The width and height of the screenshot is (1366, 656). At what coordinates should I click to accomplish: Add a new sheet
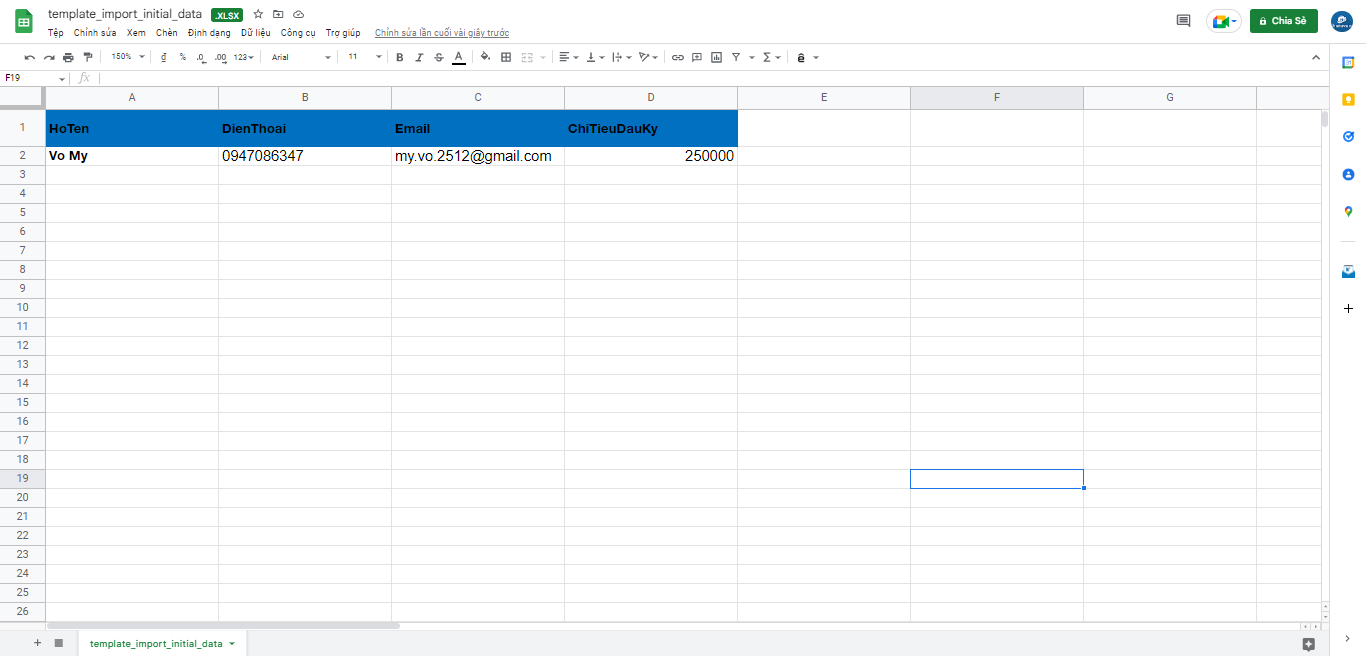[37, 643]
